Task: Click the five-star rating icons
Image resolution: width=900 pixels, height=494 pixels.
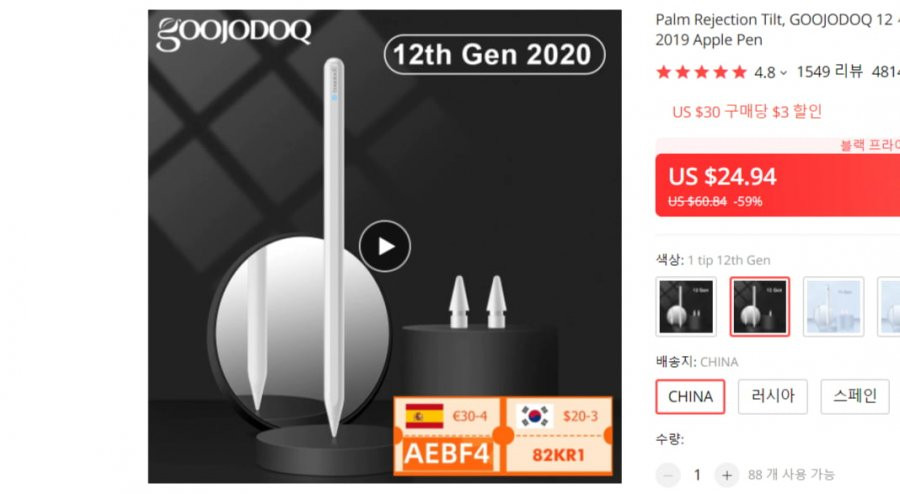Action: click(701, 72)
